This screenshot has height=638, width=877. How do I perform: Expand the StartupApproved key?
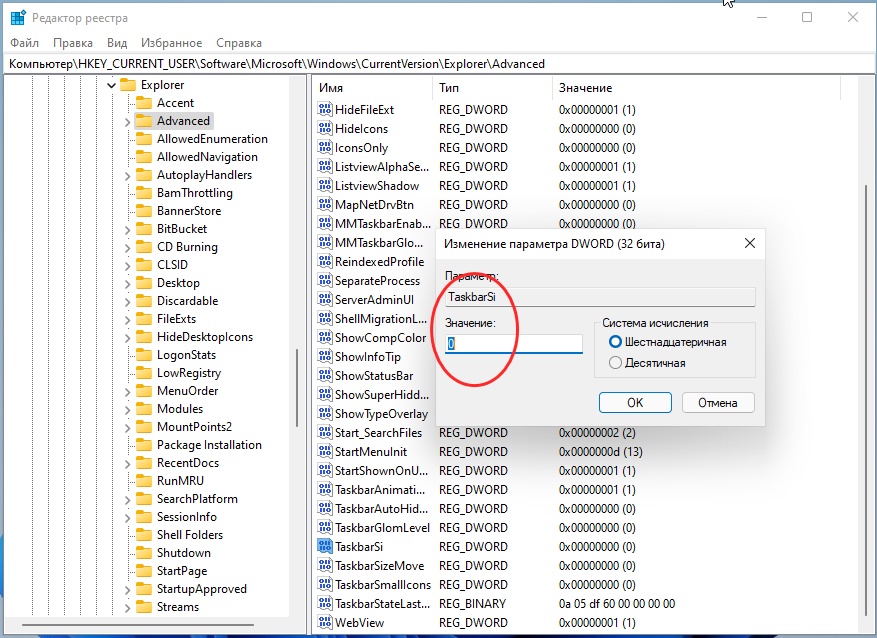[127, 590]
